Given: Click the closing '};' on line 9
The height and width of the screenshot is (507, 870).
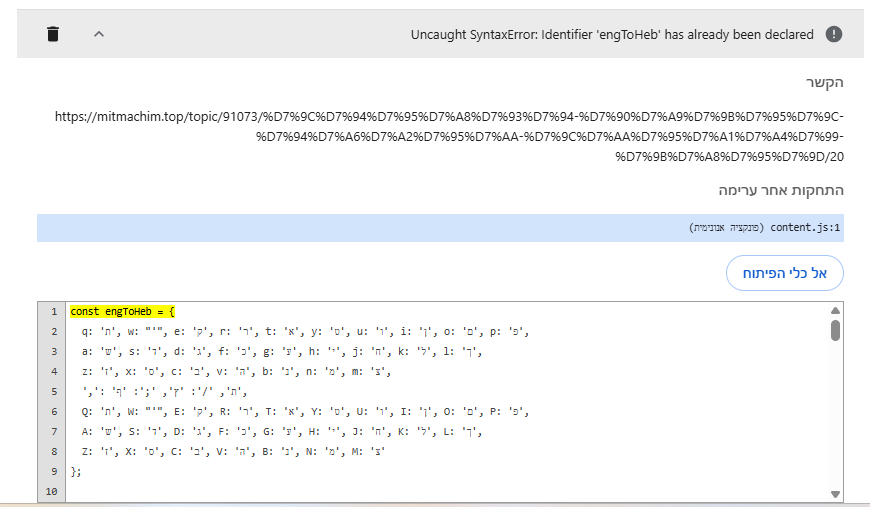Looking at the screenshot, I should pyautogui.click(x=76, y=471).
